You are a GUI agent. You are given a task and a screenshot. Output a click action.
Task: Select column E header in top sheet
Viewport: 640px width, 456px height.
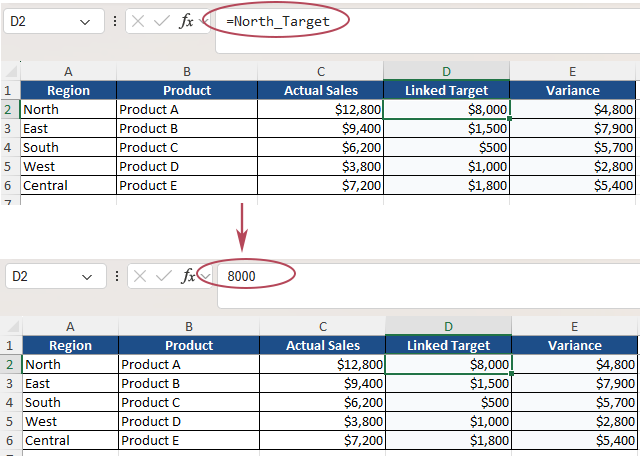tap(573, 71)
